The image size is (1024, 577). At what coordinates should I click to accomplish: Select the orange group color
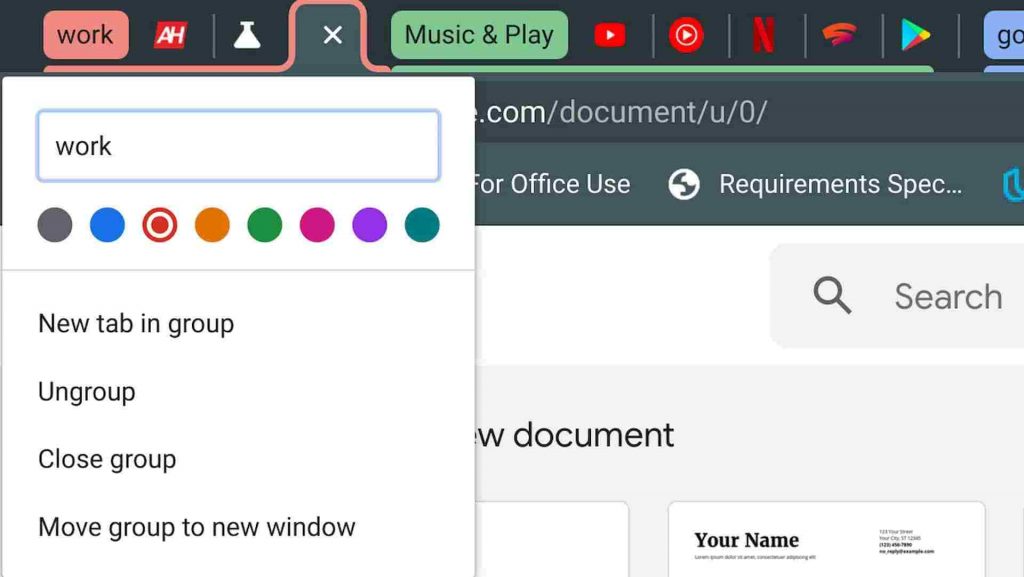212,225
